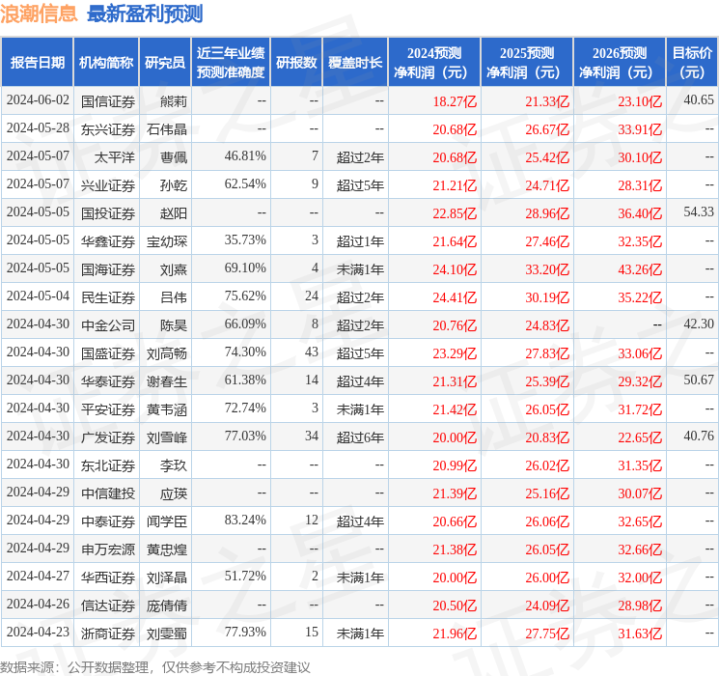
Task: Click the 2024预测净利润 column header
Action: pyautogui.click(x=434, y=62)
